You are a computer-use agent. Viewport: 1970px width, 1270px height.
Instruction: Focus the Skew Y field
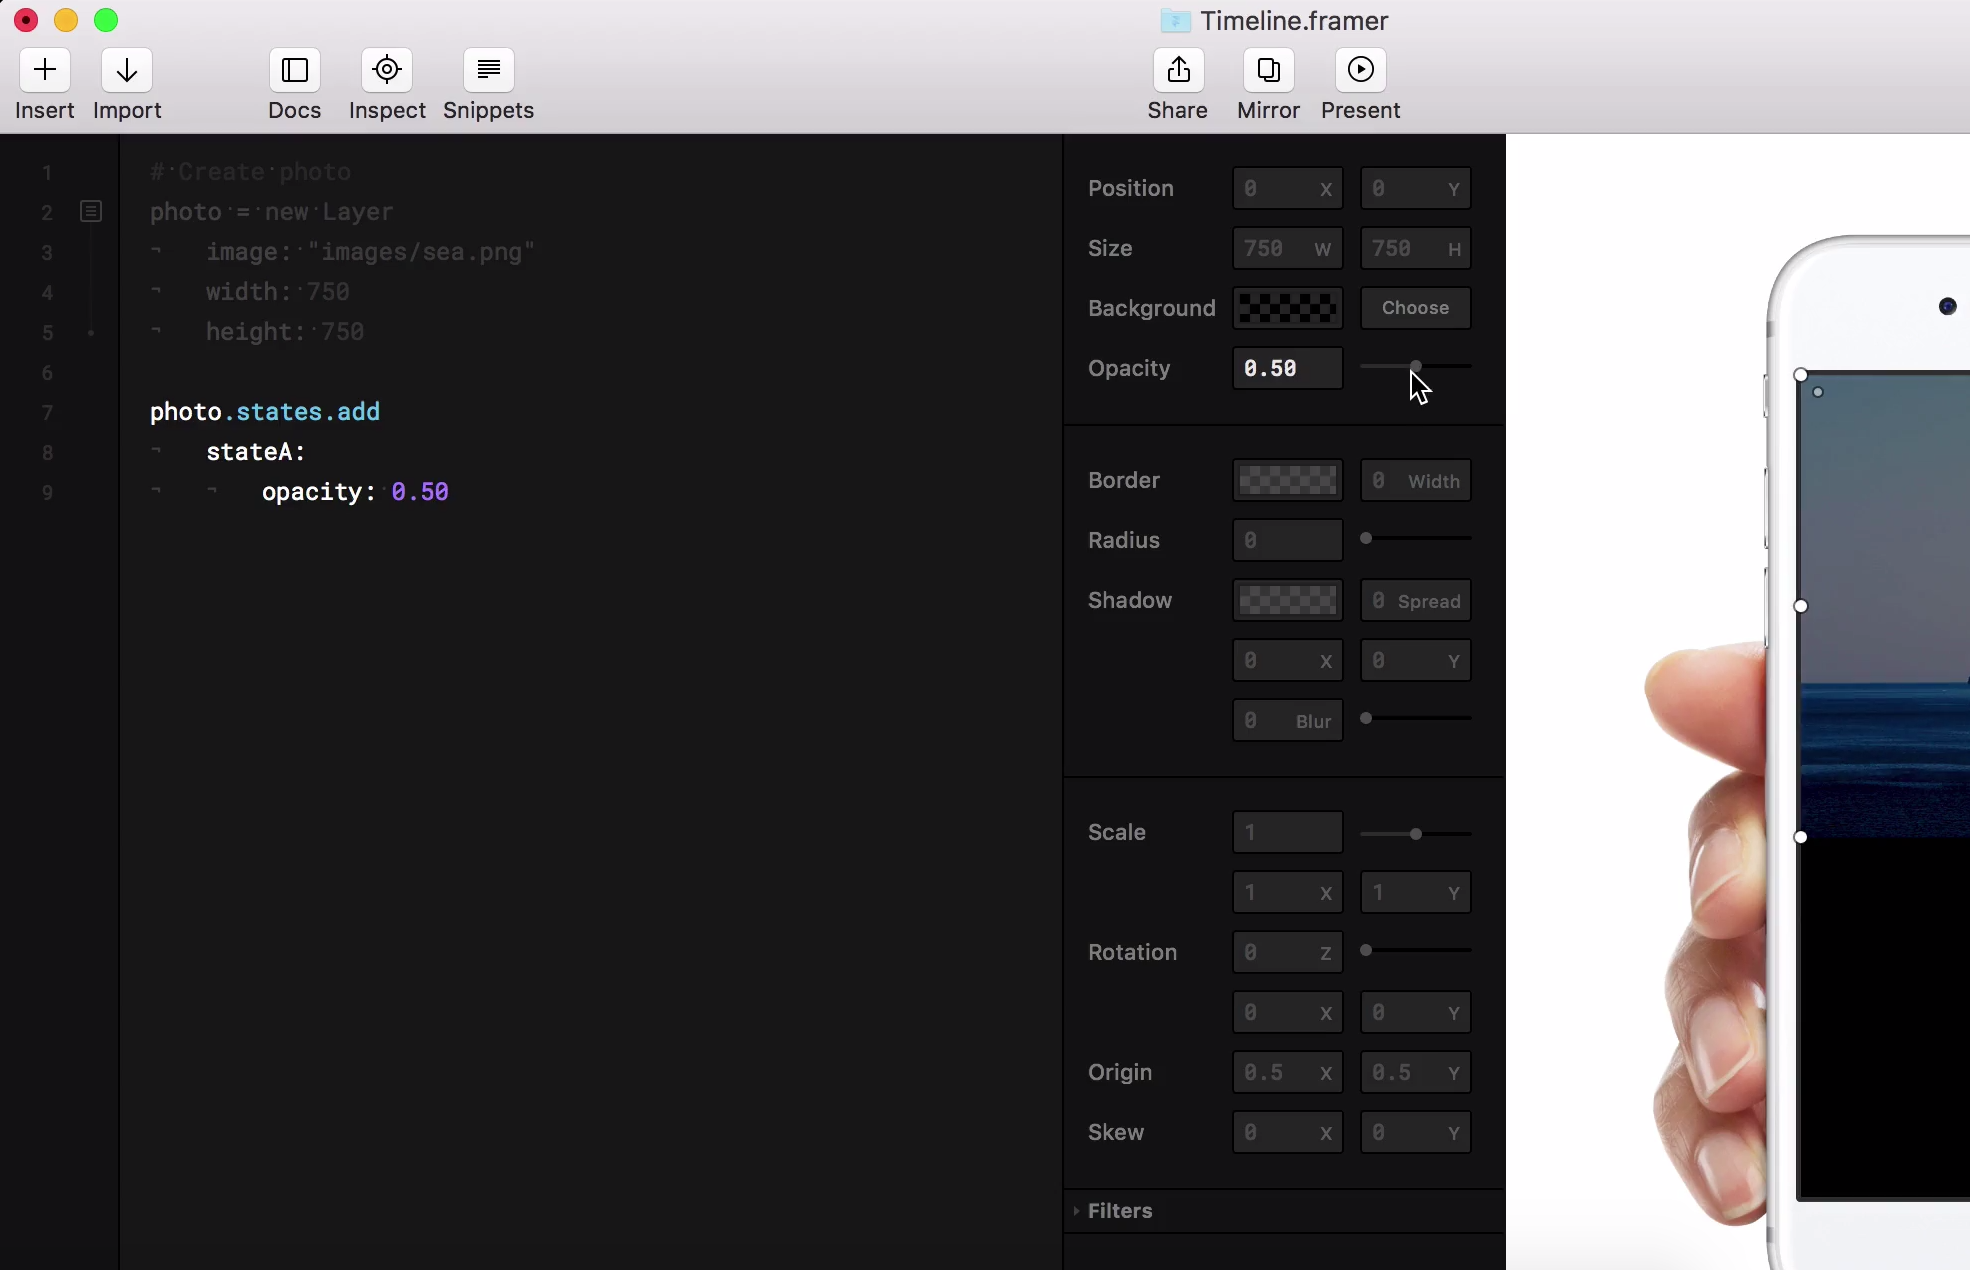point(1416,1132)
